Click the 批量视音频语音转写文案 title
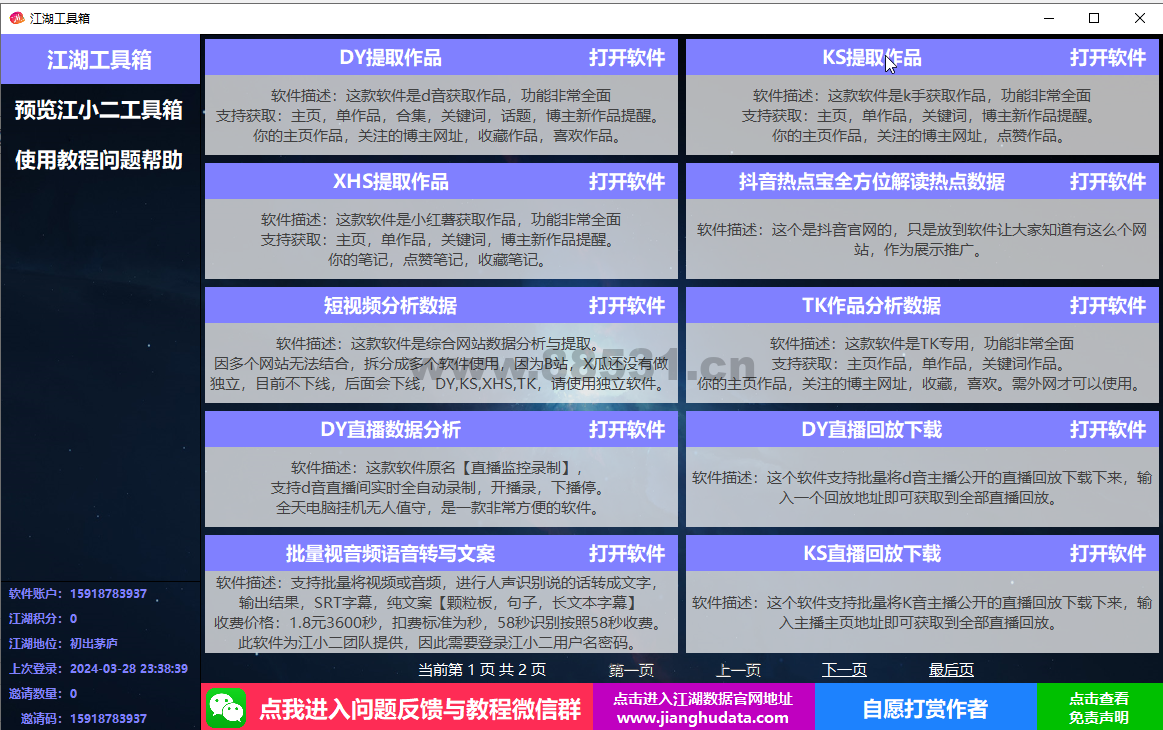 pyautogui.click(x=390, y=553)
